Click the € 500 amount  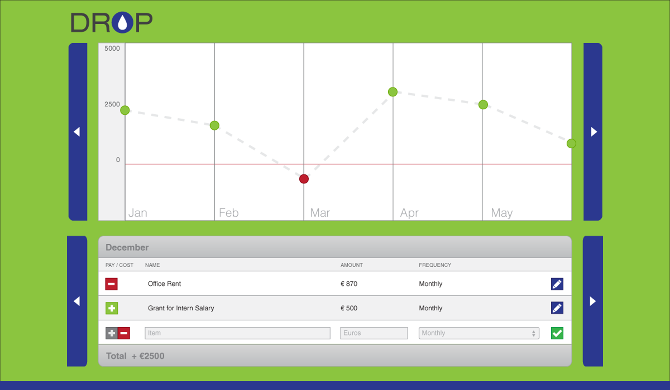349,308
